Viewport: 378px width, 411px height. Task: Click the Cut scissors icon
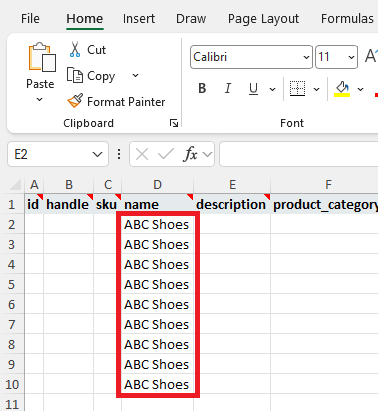75,49
